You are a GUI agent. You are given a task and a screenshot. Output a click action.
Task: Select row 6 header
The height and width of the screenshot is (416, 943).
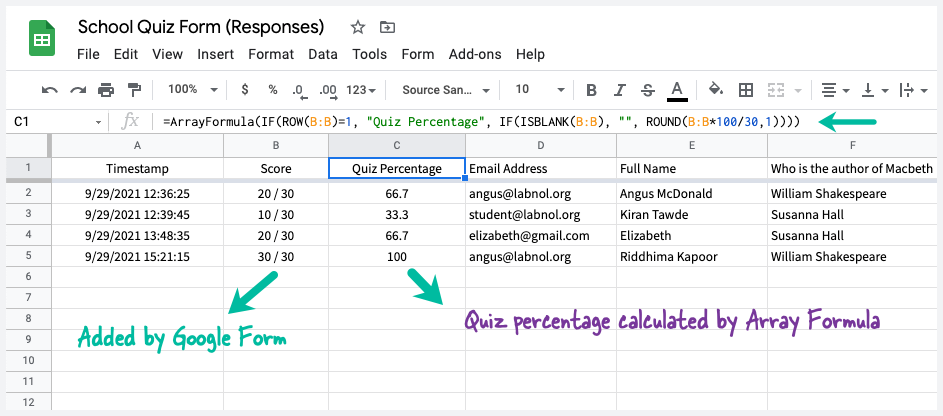[29, 277]
